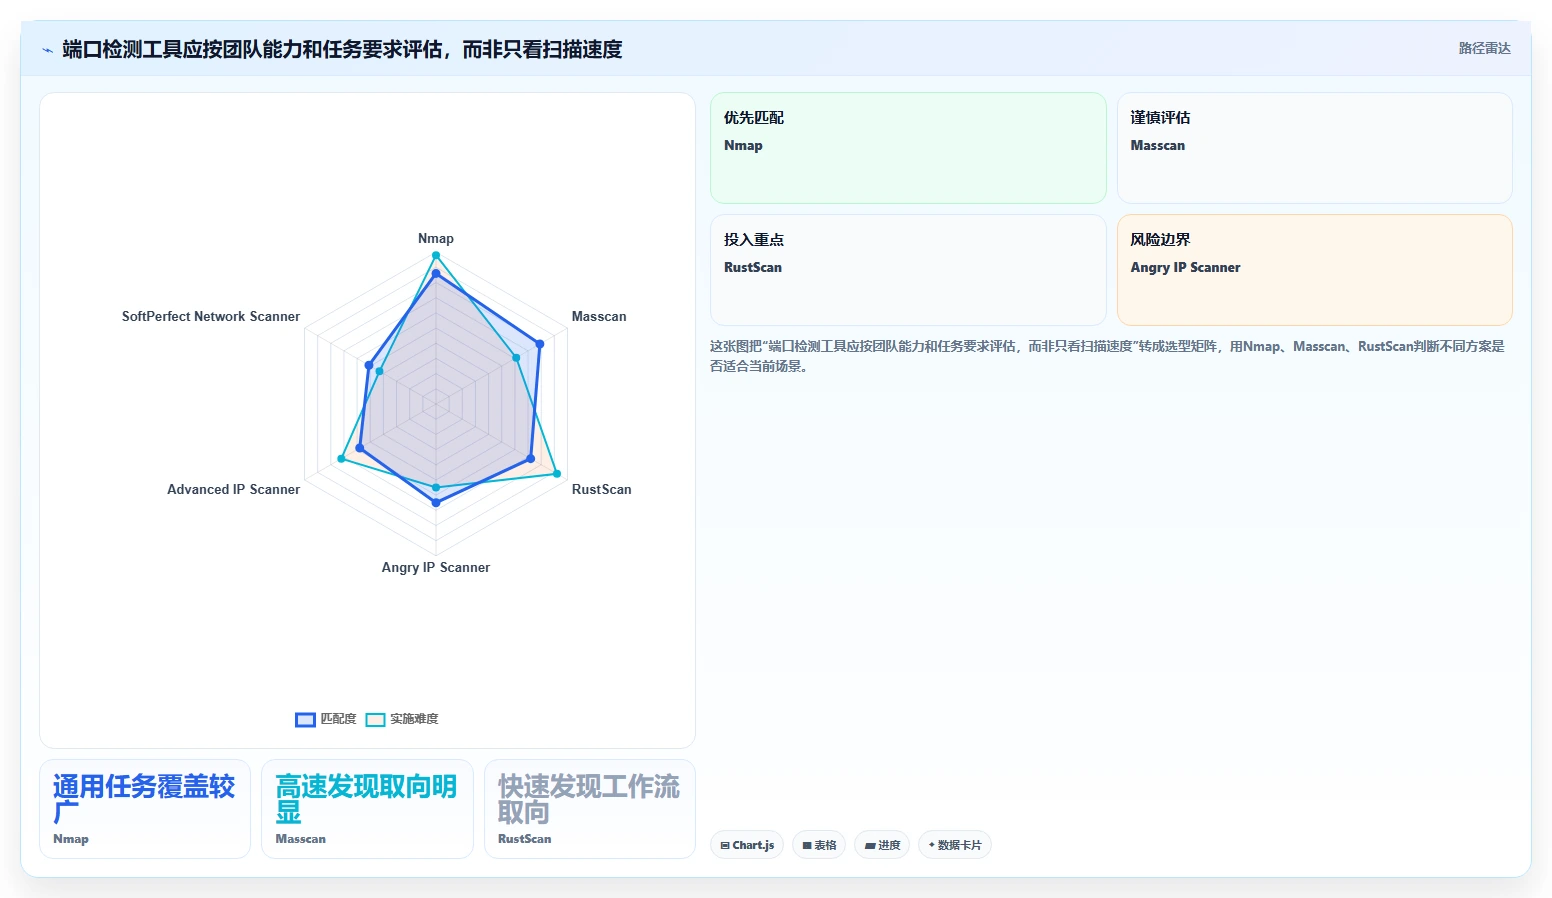Click the 快速发现工作流取向 summary card
1552x898 pixels.
pyautogui.click(x=590, y=809)
